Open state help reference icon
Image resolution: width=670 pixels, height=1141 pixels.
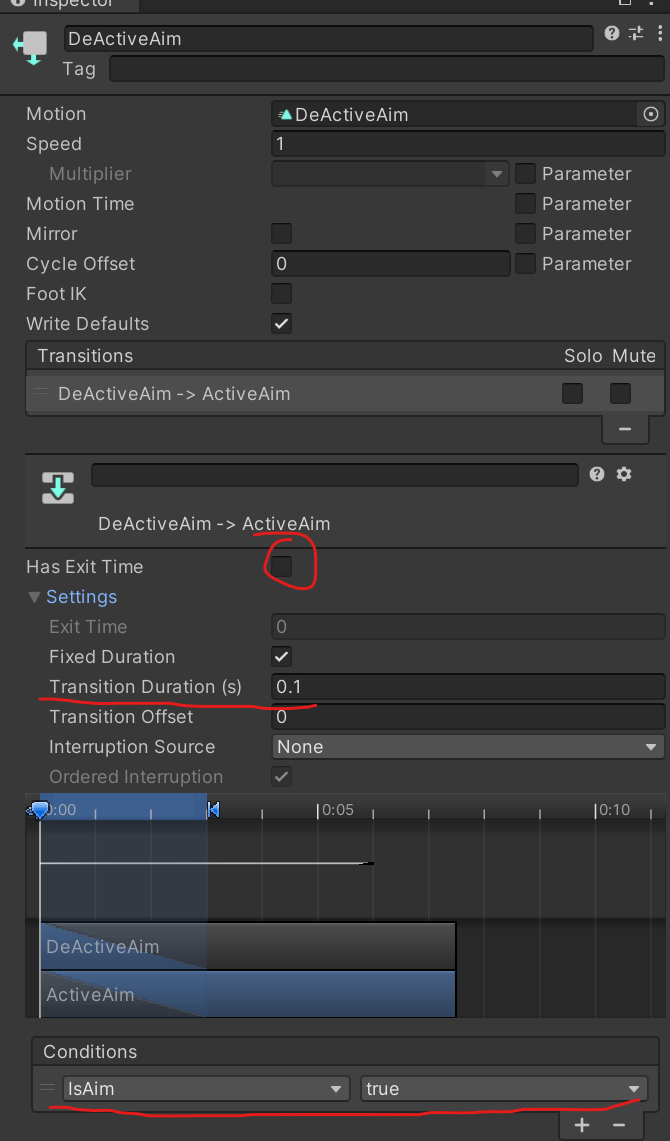pos(612,34)
